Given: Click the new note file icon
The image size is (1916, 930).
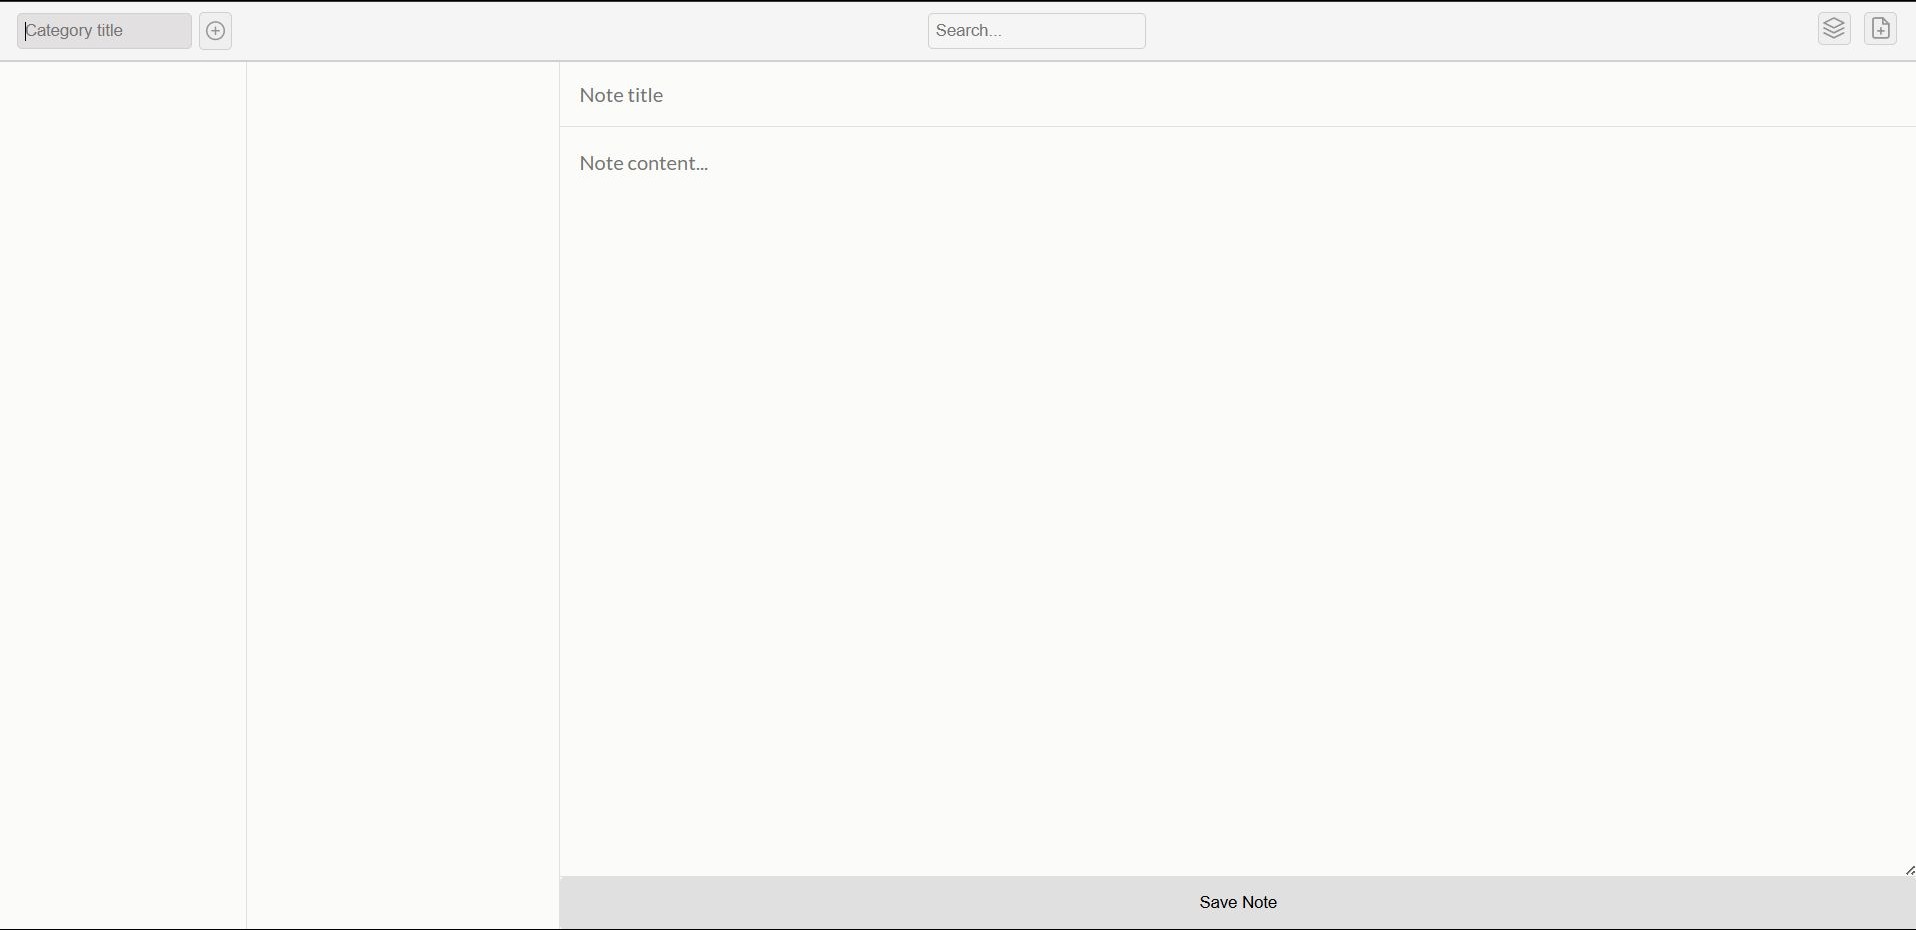Looking at the screenshot, I should (1881, 29).
